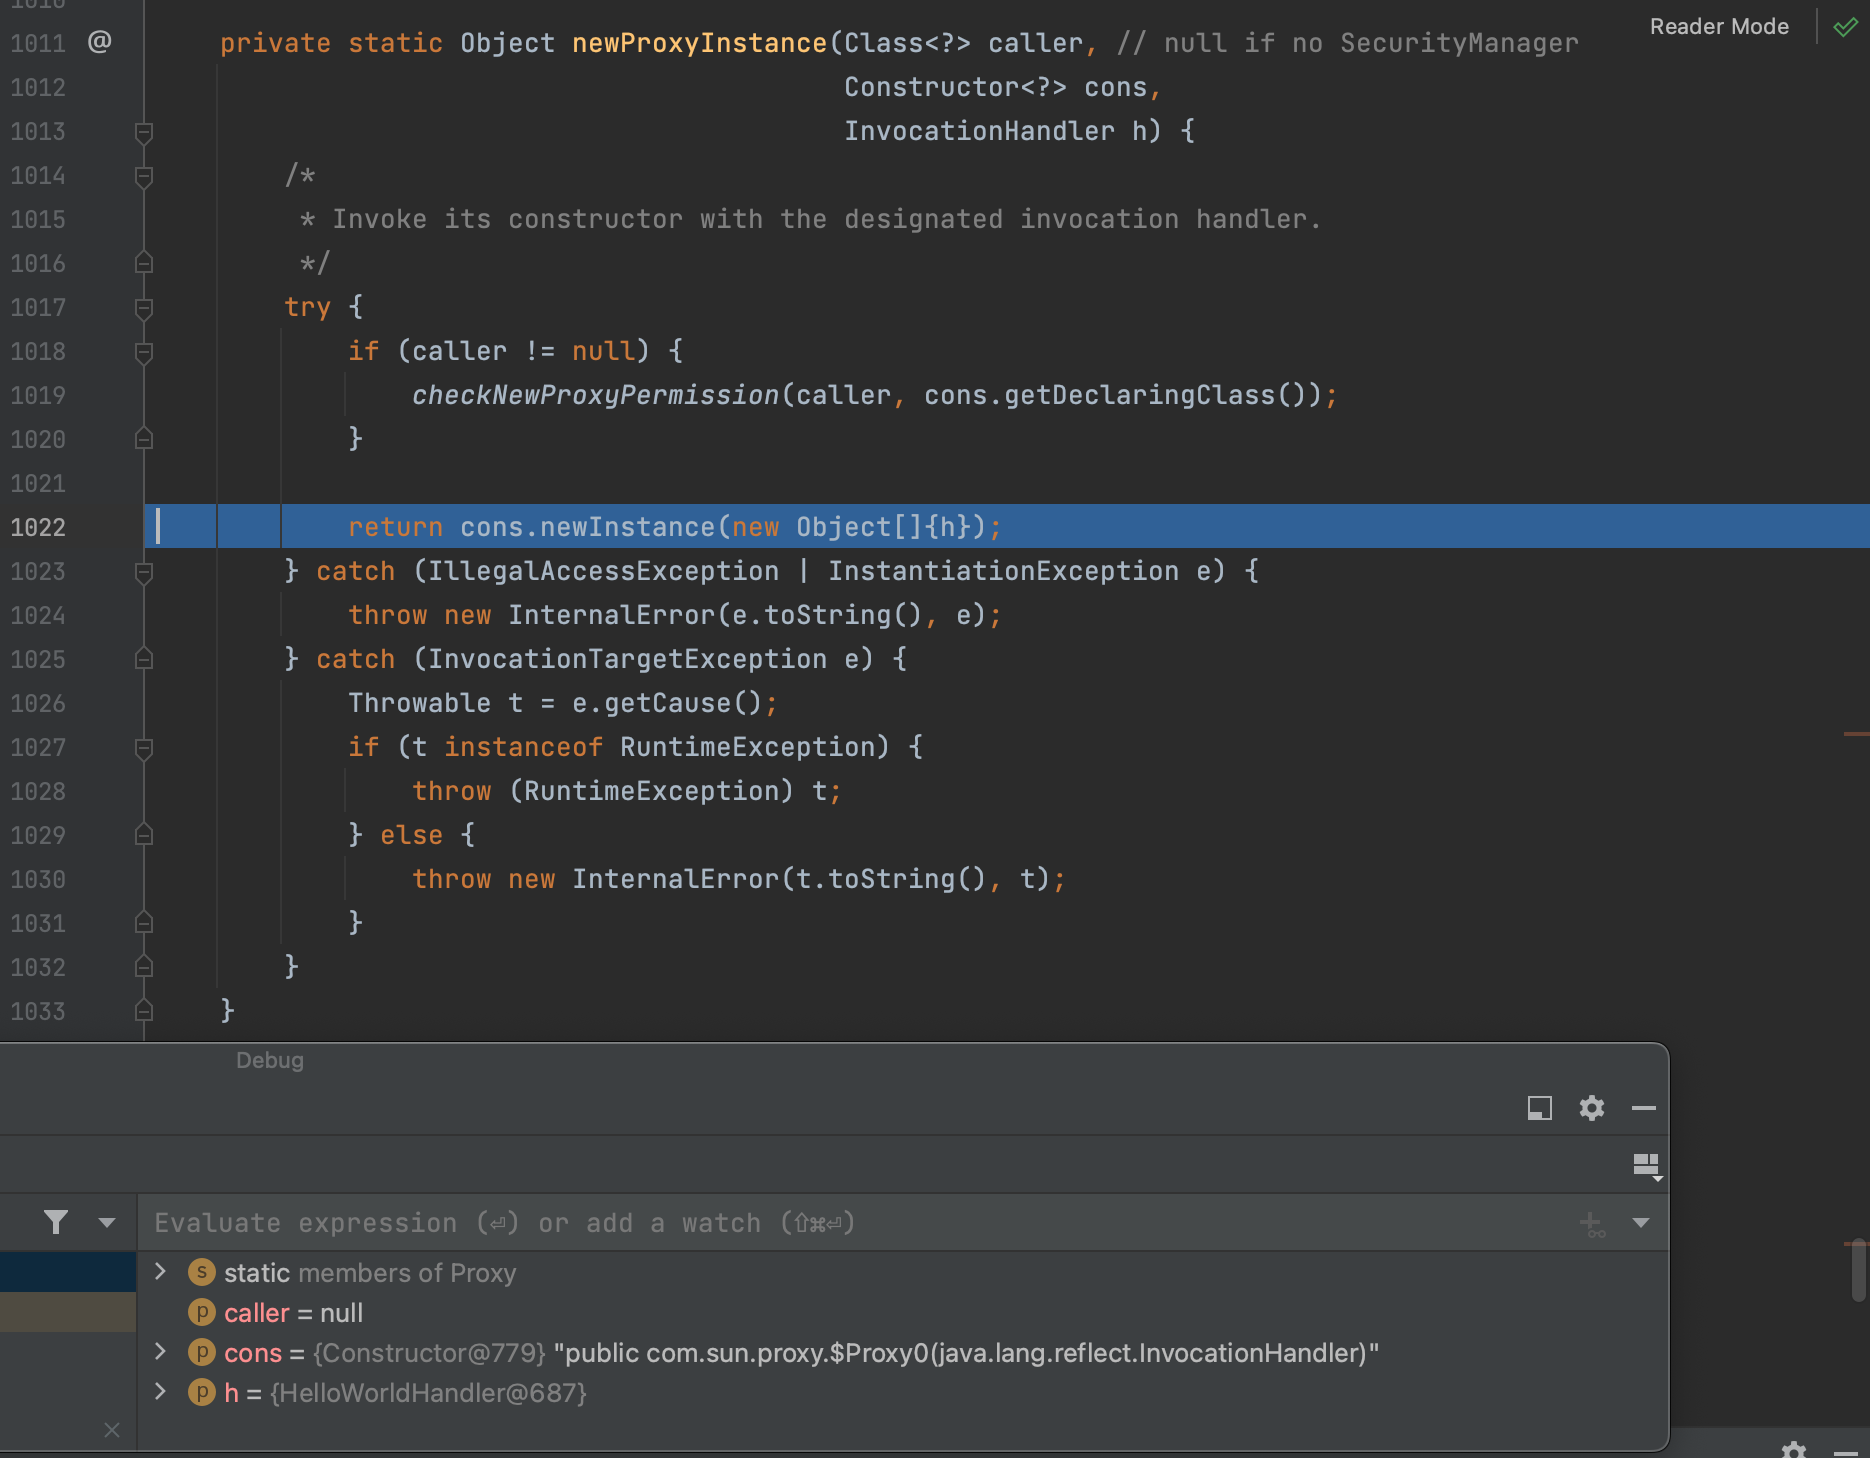This screenshot has width=1870, height=1458.
Task: Select the Debug panel title tab
Action: click(269, 1060)
